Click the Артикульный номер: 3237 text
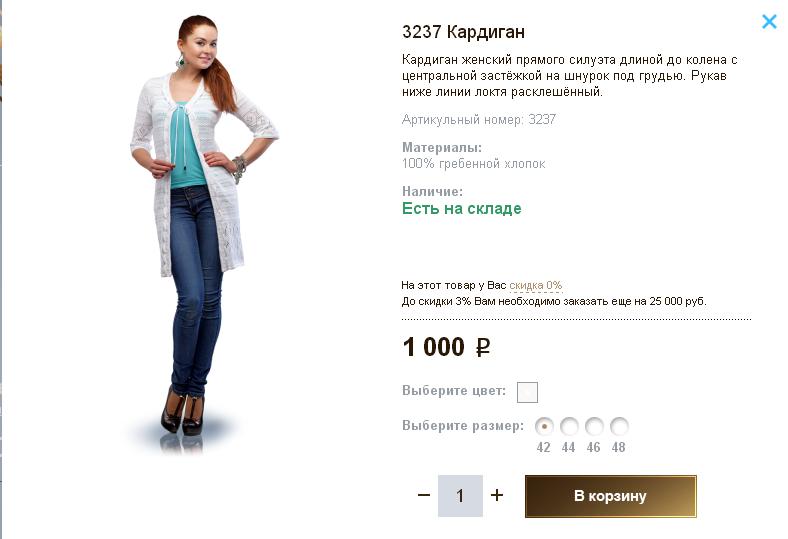The image size is (788, 539). pos(479,120)
